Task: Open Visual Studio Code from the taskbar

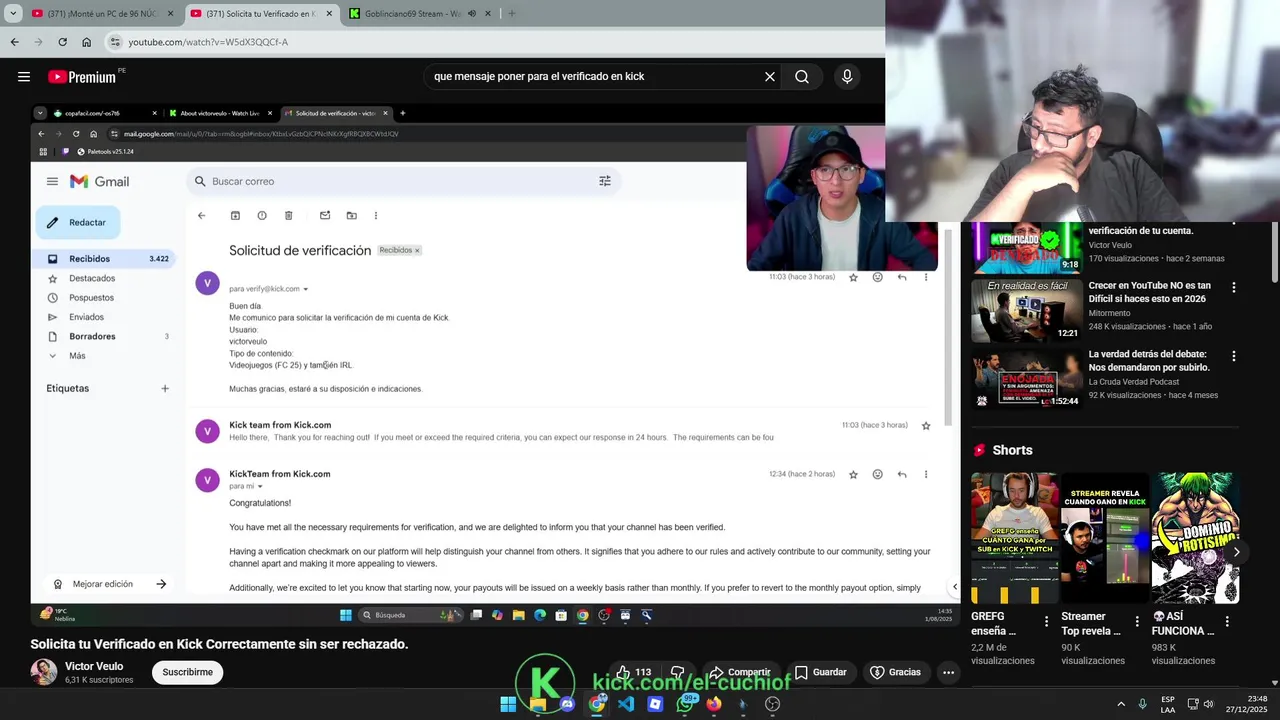Action: click(x=626, y=704)
